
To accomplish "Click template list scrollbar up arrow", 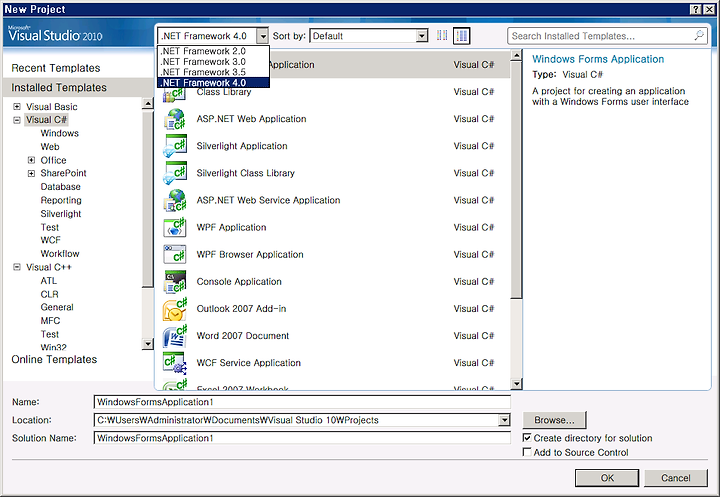I will click(517, 56).
